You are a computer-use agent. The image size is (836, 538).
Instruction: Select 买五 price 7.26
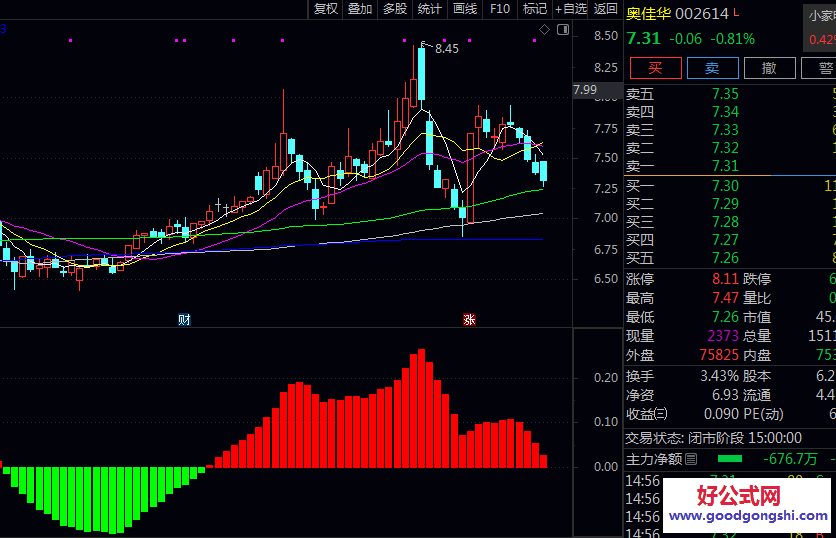[x=725, y=259]
